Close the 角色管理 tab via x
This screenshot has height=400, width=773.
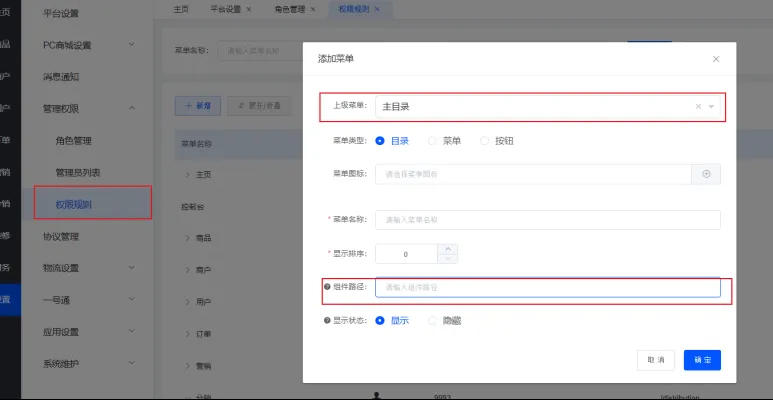pos(312,8)
